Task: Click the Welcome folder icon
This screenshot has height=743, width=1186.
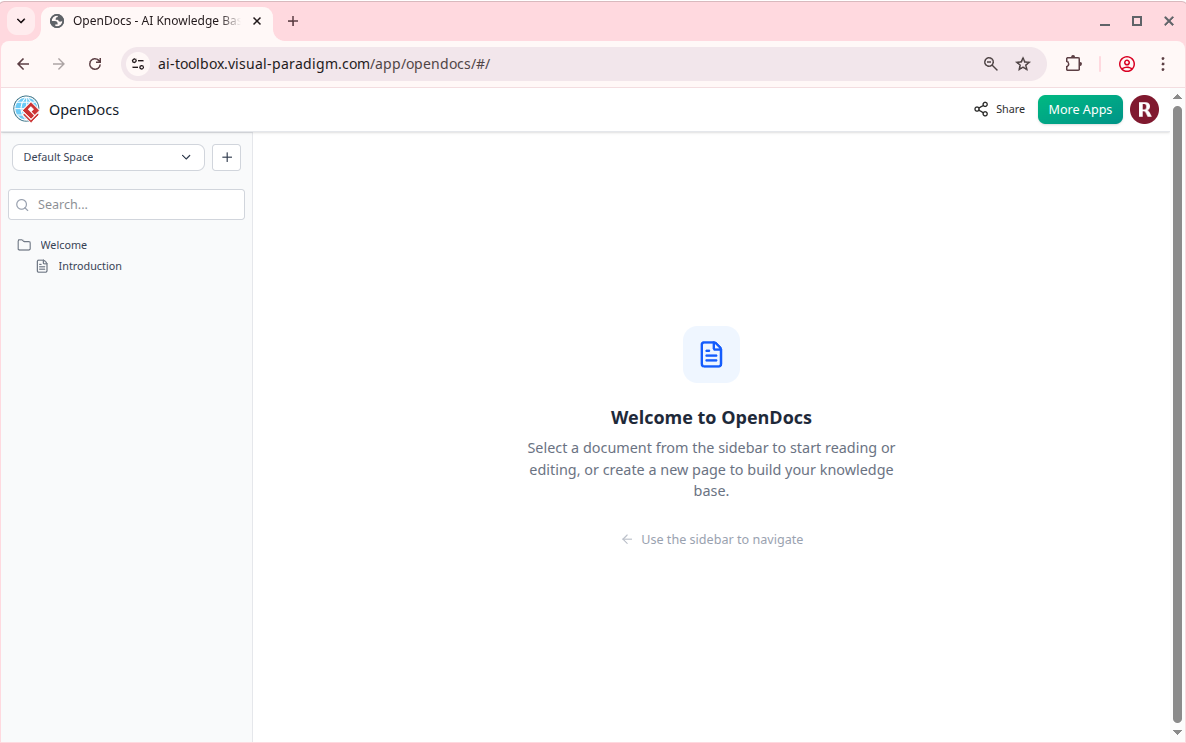Action: coord(24,244)
